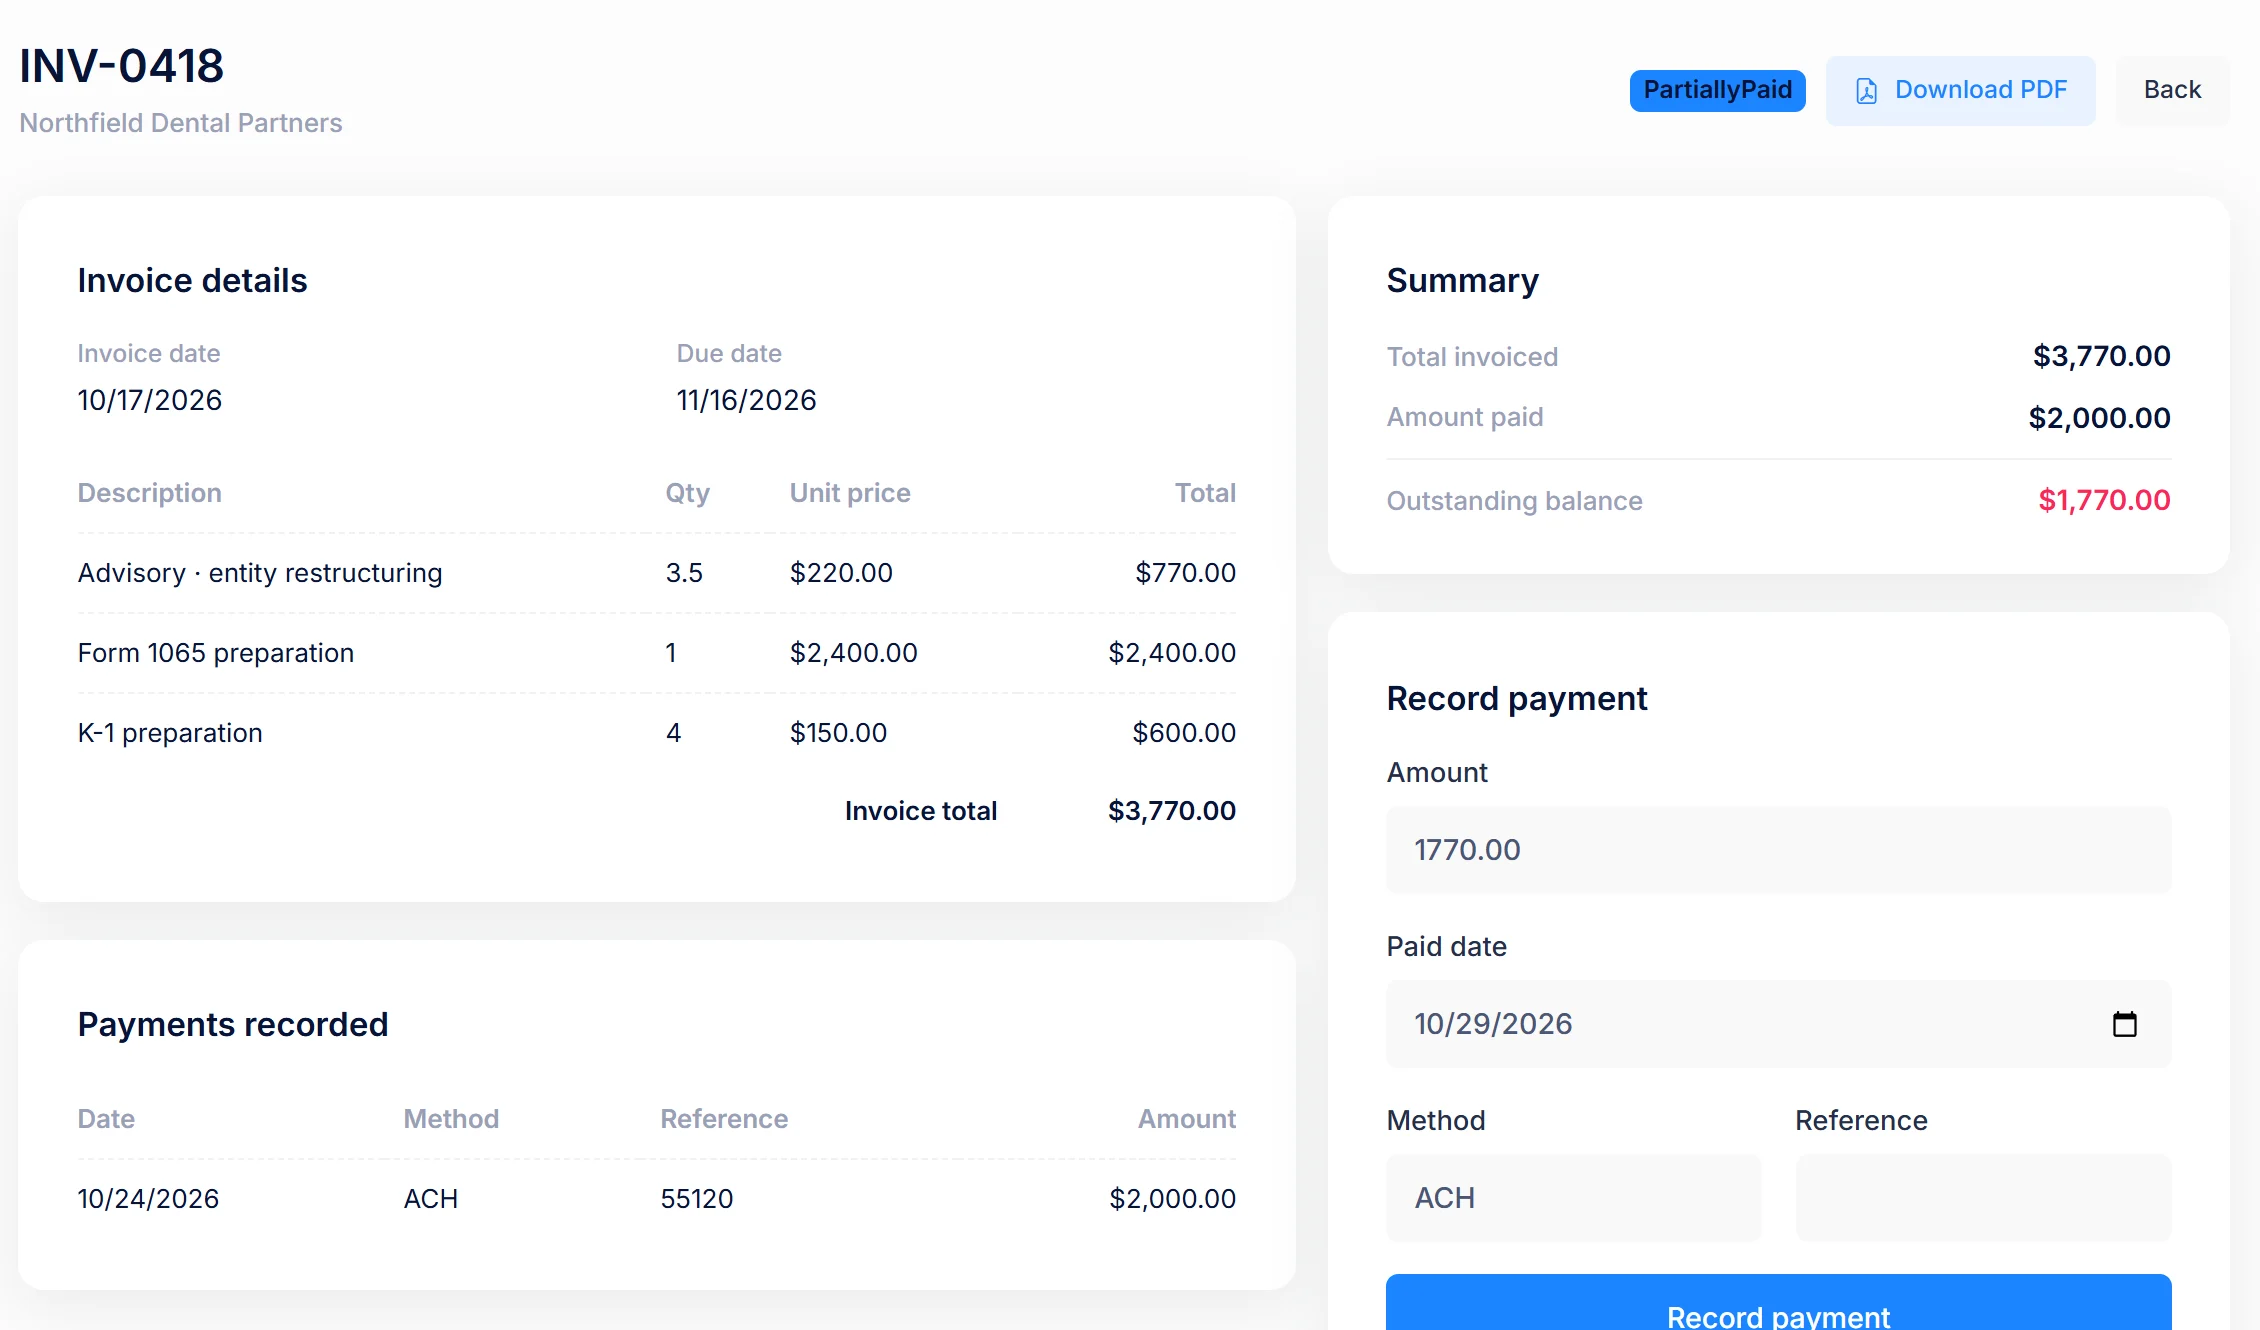The height and width of the screenshot is (1330, 2260).
Task: Click the red Outstanding balance $1,770.00
Action: [x=2104, y=500]
